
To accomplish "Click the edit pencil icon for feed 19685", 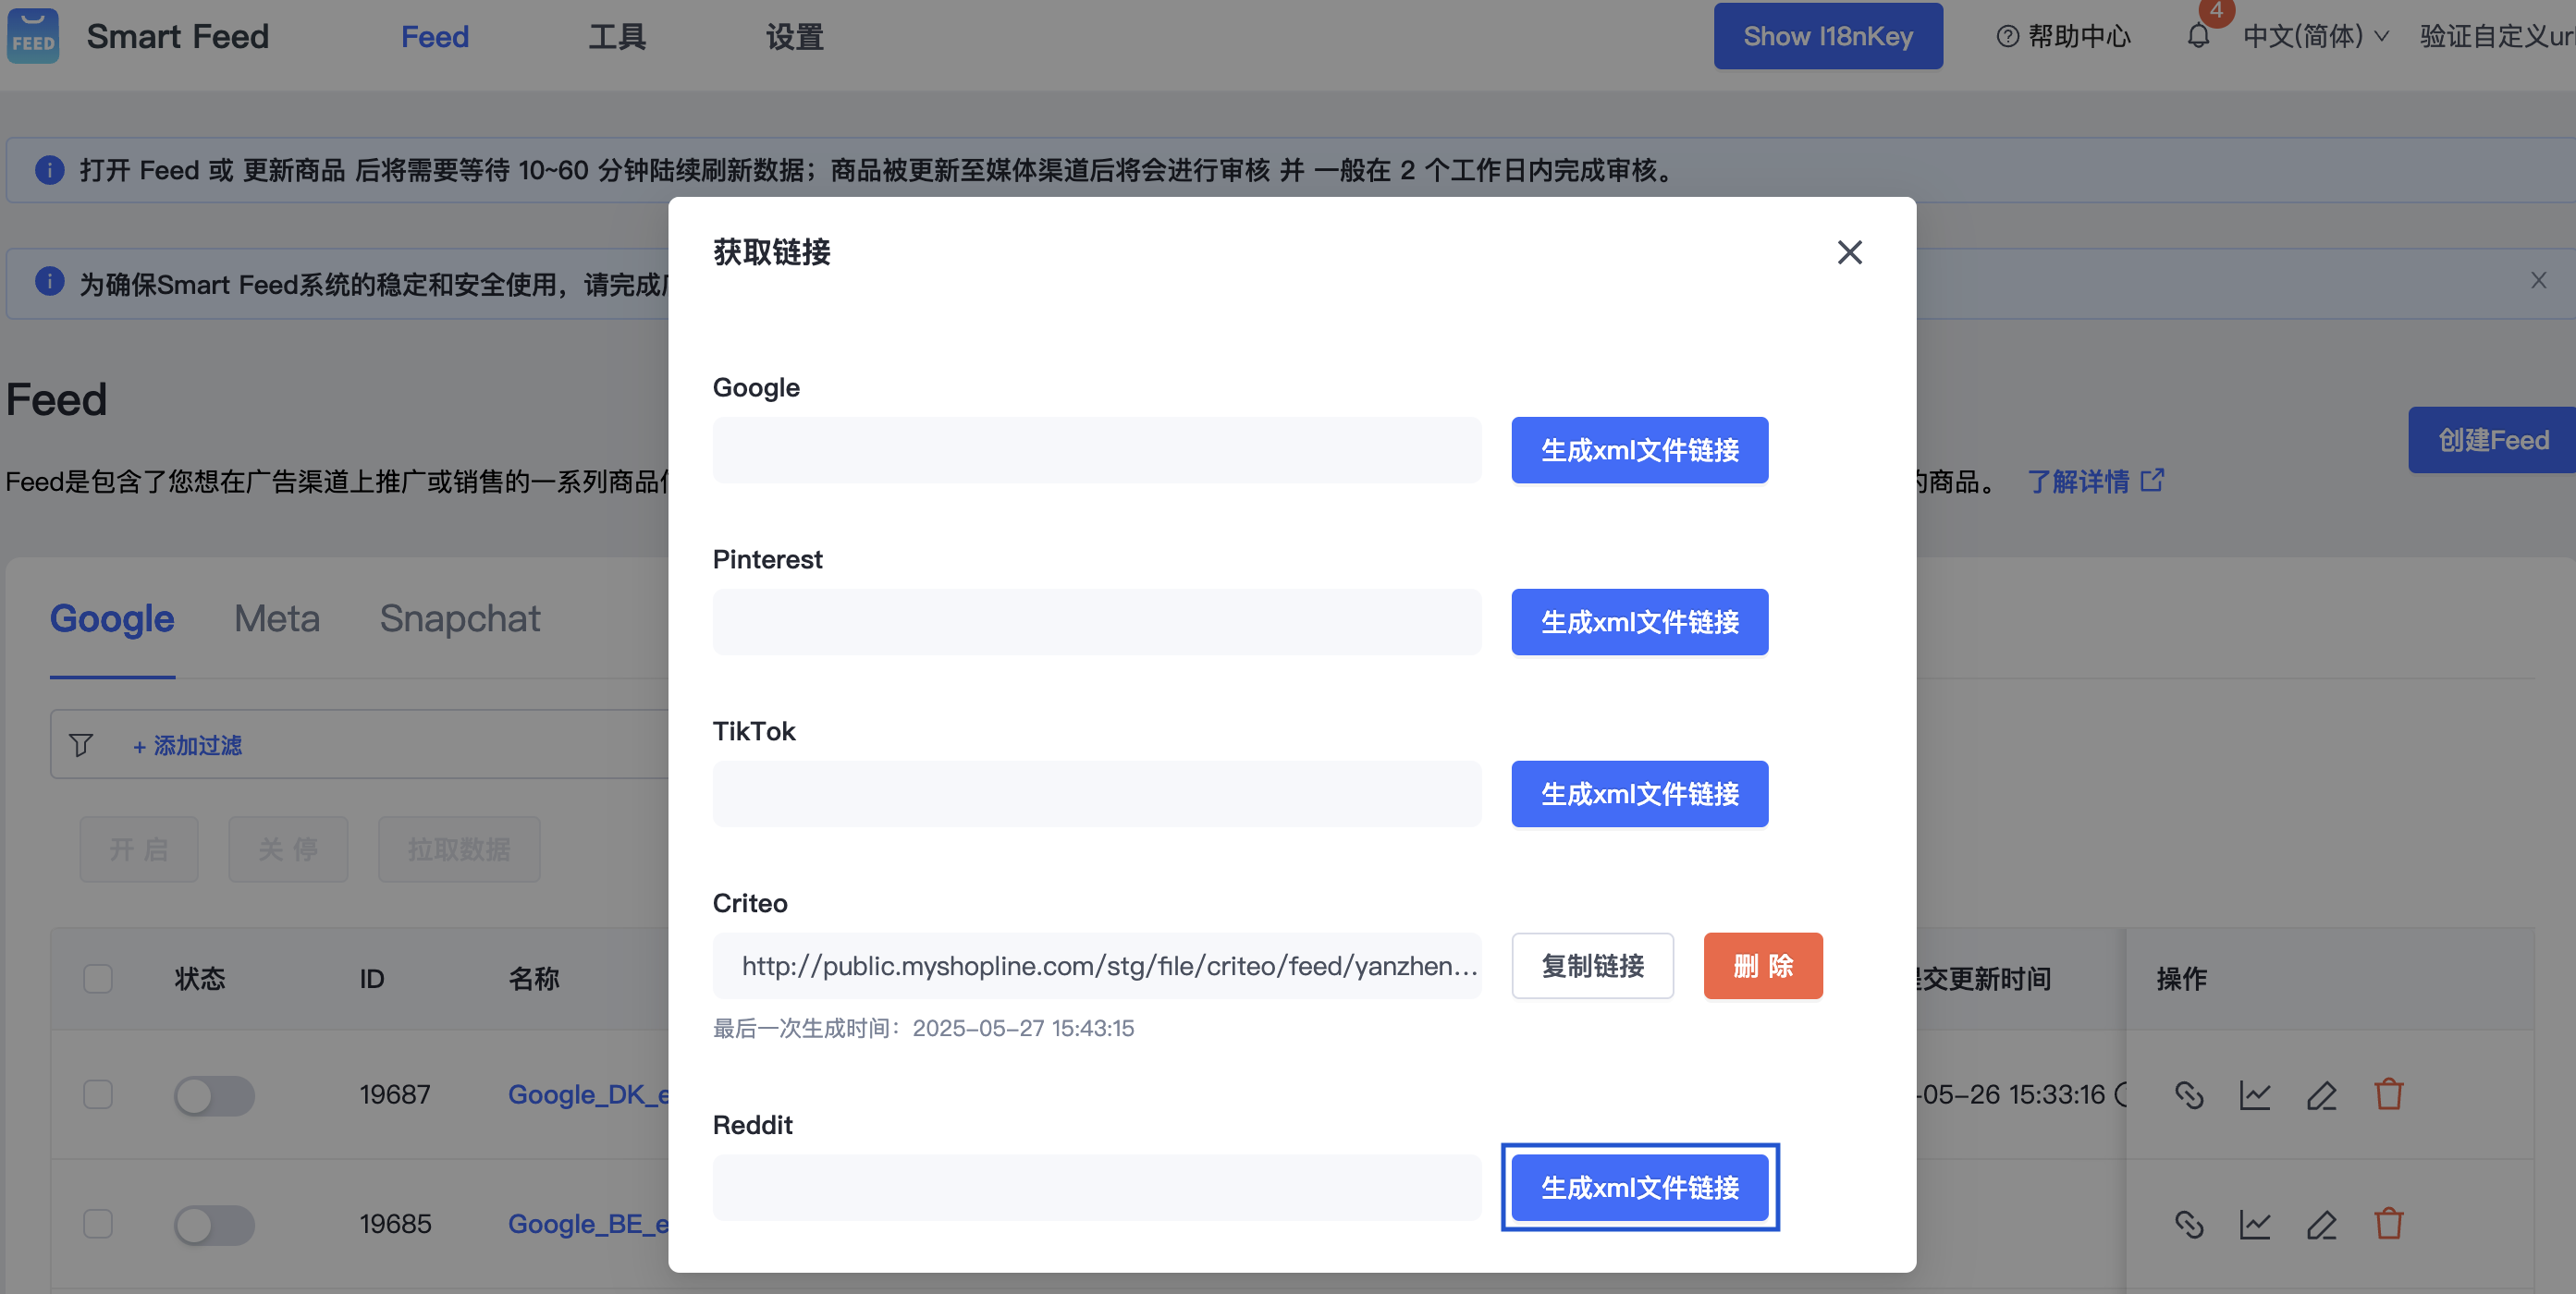I will point(2321,1224).
